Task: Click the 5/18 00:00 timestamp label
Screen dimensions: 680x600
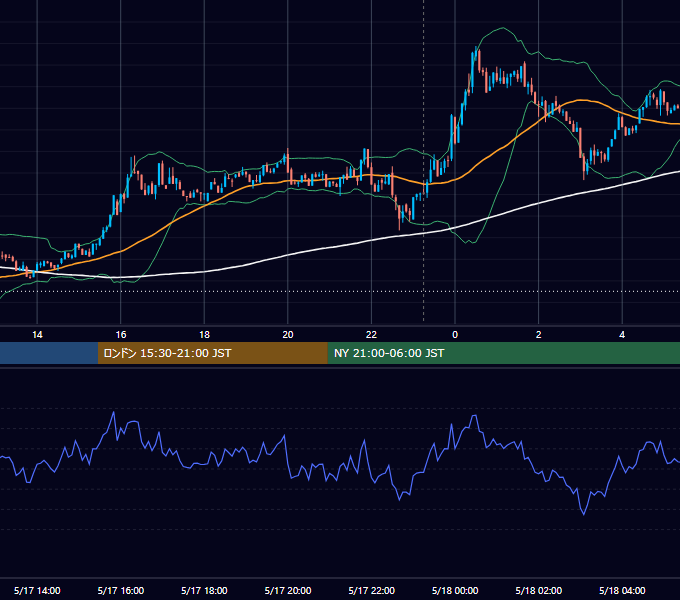Action: tap(455, 590)
